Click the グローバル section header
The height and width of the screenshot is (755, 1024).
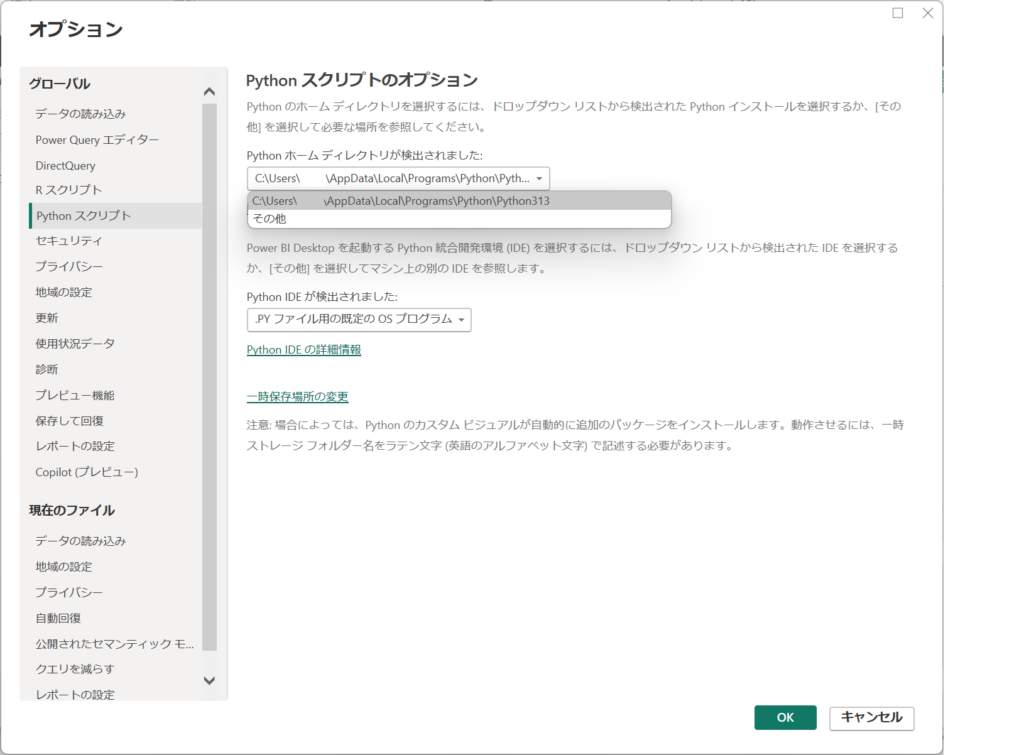point(59,84)
